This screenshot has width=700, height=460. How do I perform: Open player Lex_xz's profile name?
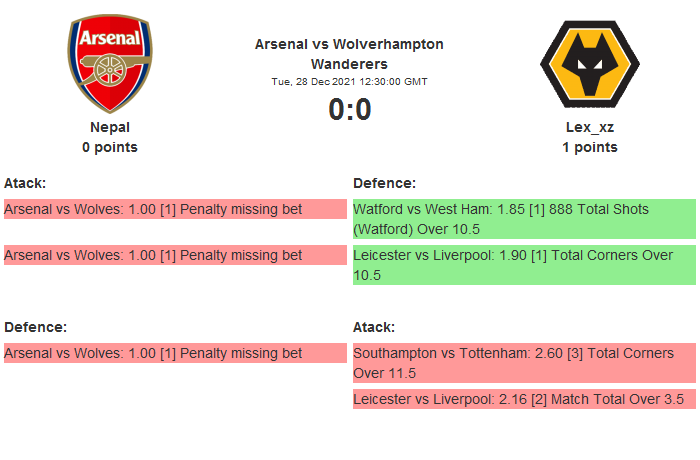(589, 127)
